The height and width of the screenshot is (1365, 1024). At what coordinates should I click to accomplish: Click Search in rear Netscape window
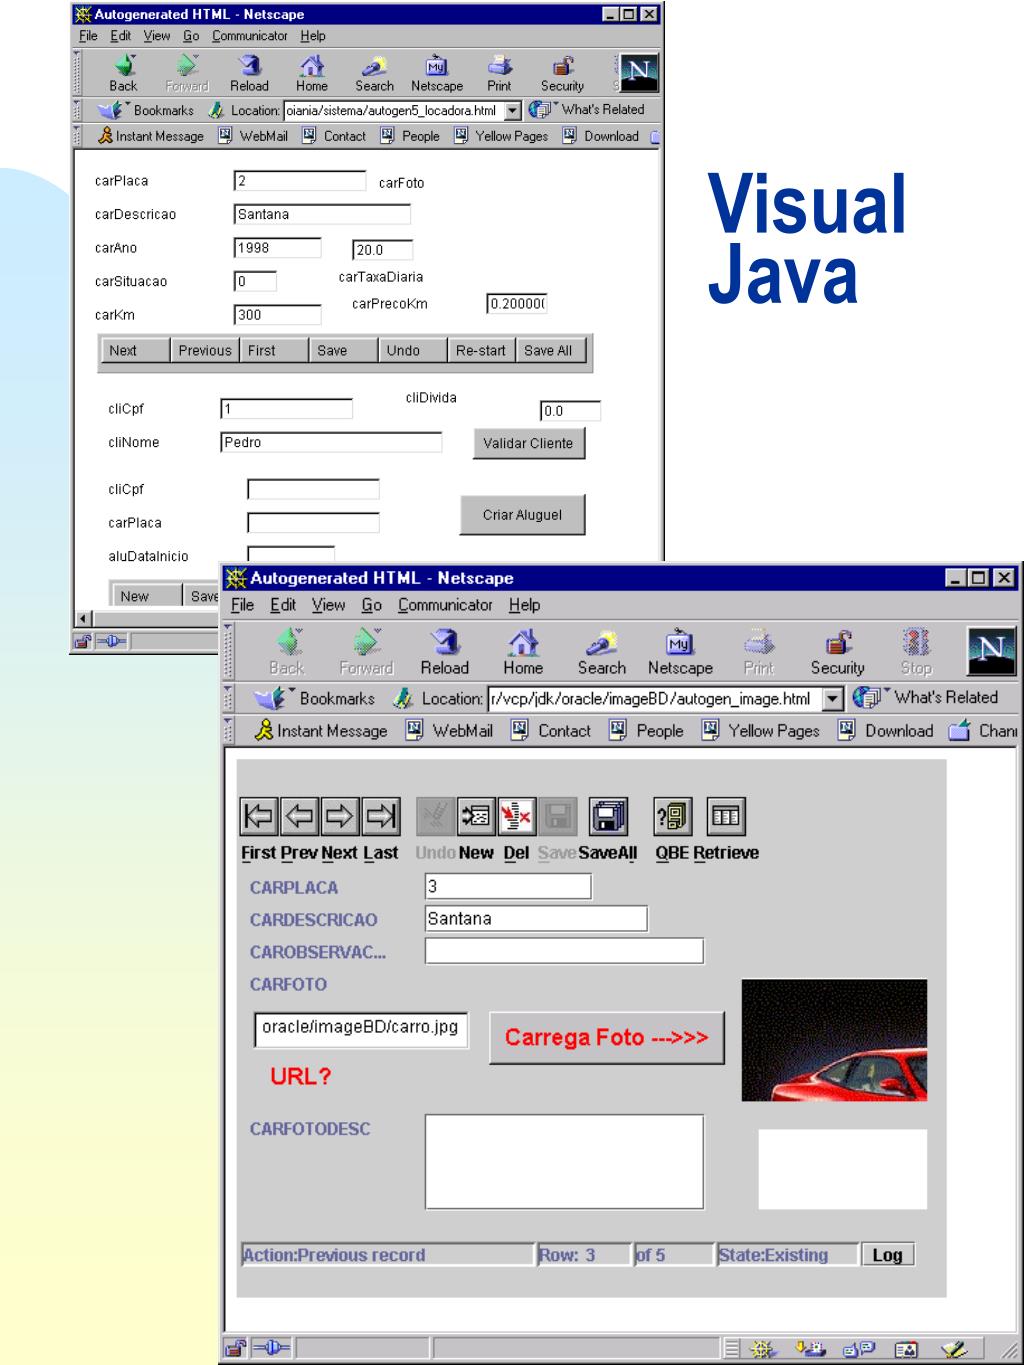pos(374,73)
